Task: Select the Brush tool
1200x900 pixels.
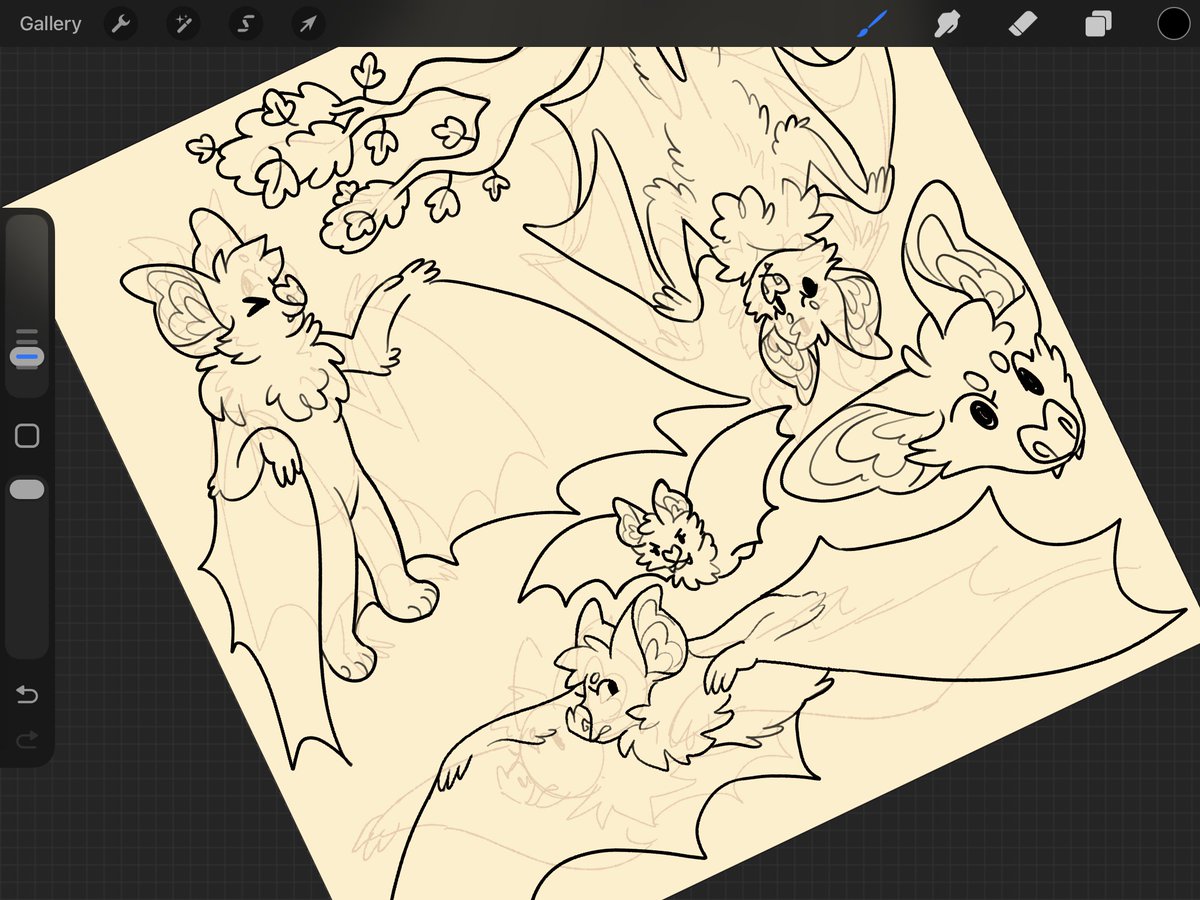Action: tap(872, 24)
